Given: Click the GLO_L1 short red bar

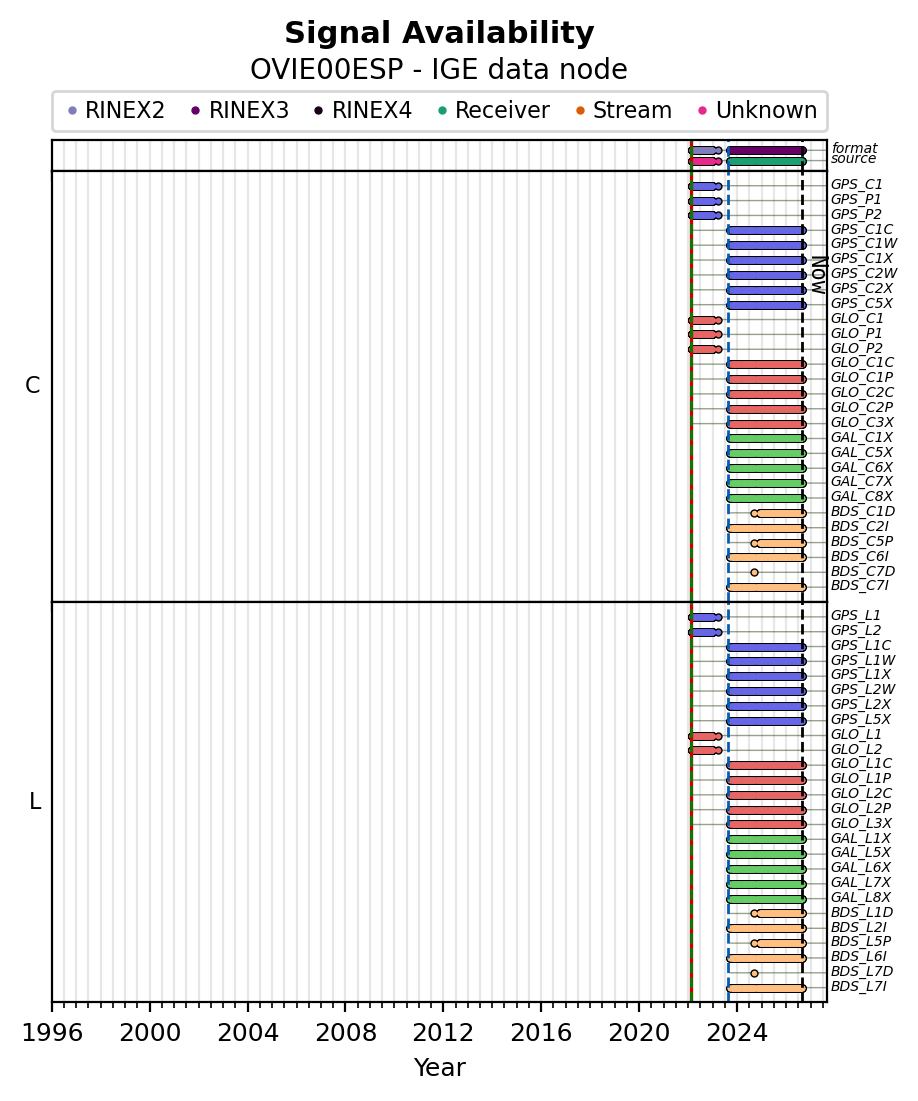Looking at the screenshot, I should click(x=705, y=737).
